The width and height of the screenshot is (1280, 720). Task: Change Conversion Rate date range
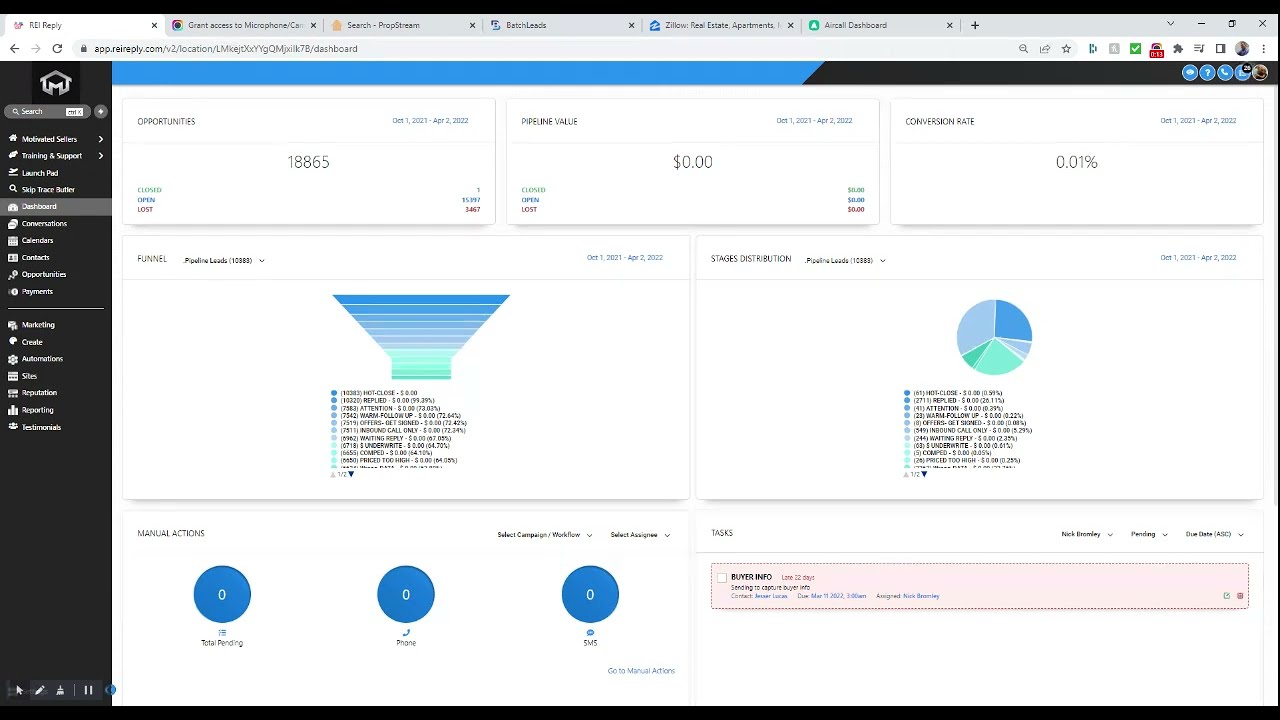pos(1198,121)
